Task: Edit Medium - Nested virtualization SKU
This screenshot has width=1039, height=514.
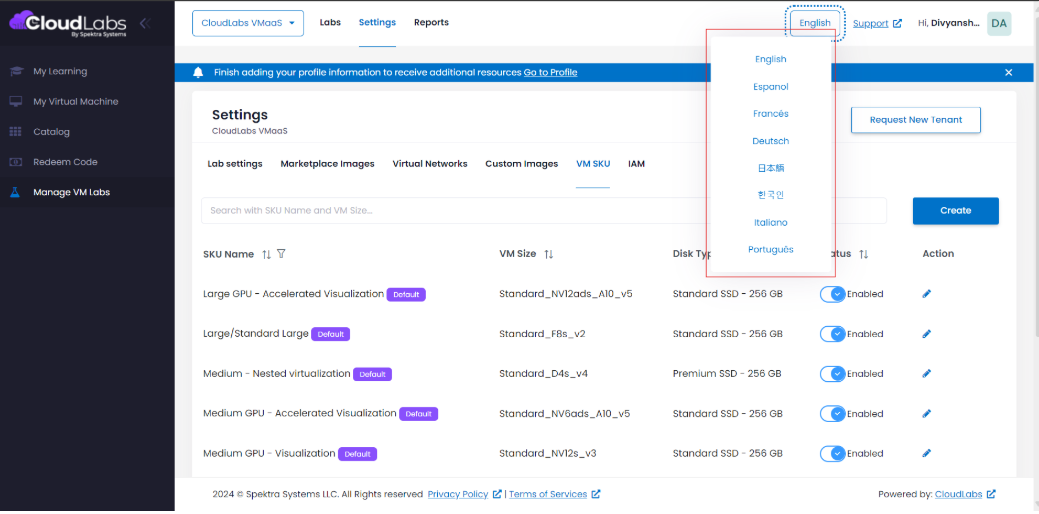Action: [926, 374]
